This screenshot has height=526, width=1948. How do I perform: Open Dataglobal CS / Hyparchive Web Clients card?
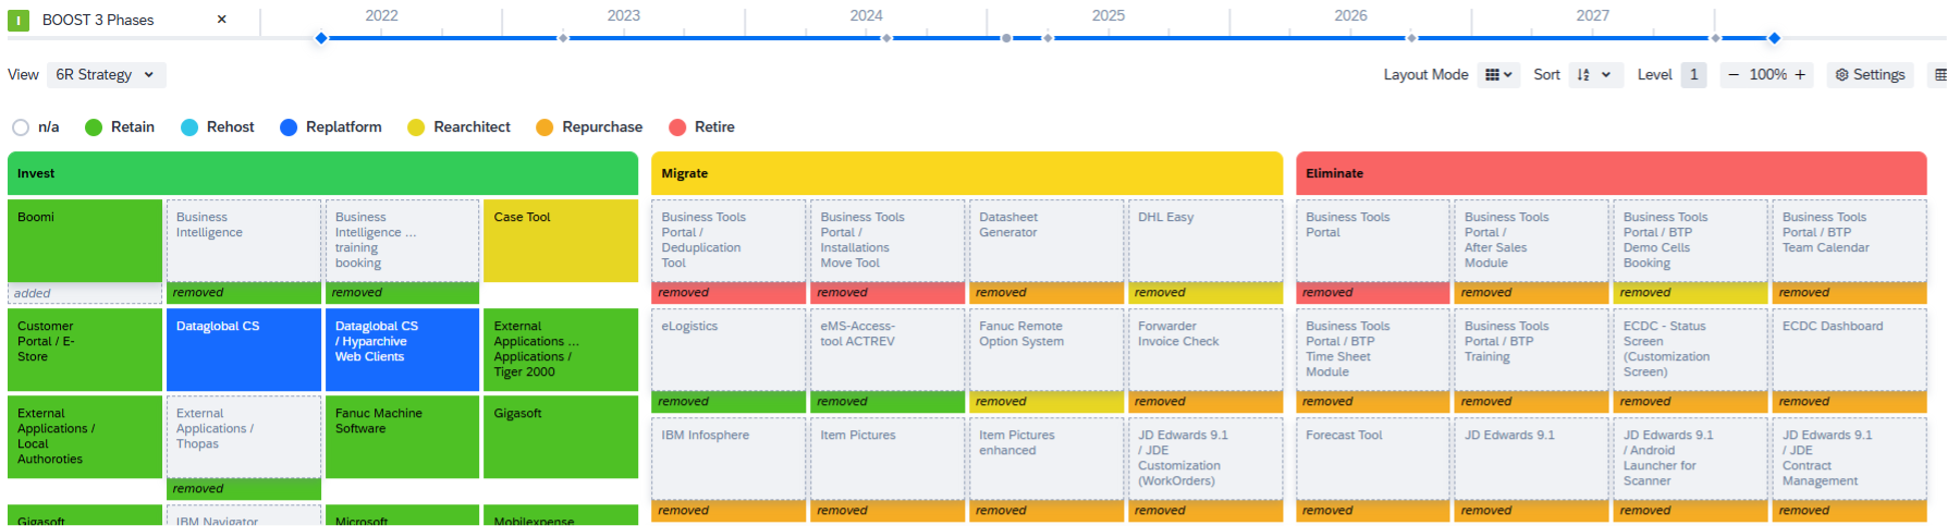pos(402,350)
